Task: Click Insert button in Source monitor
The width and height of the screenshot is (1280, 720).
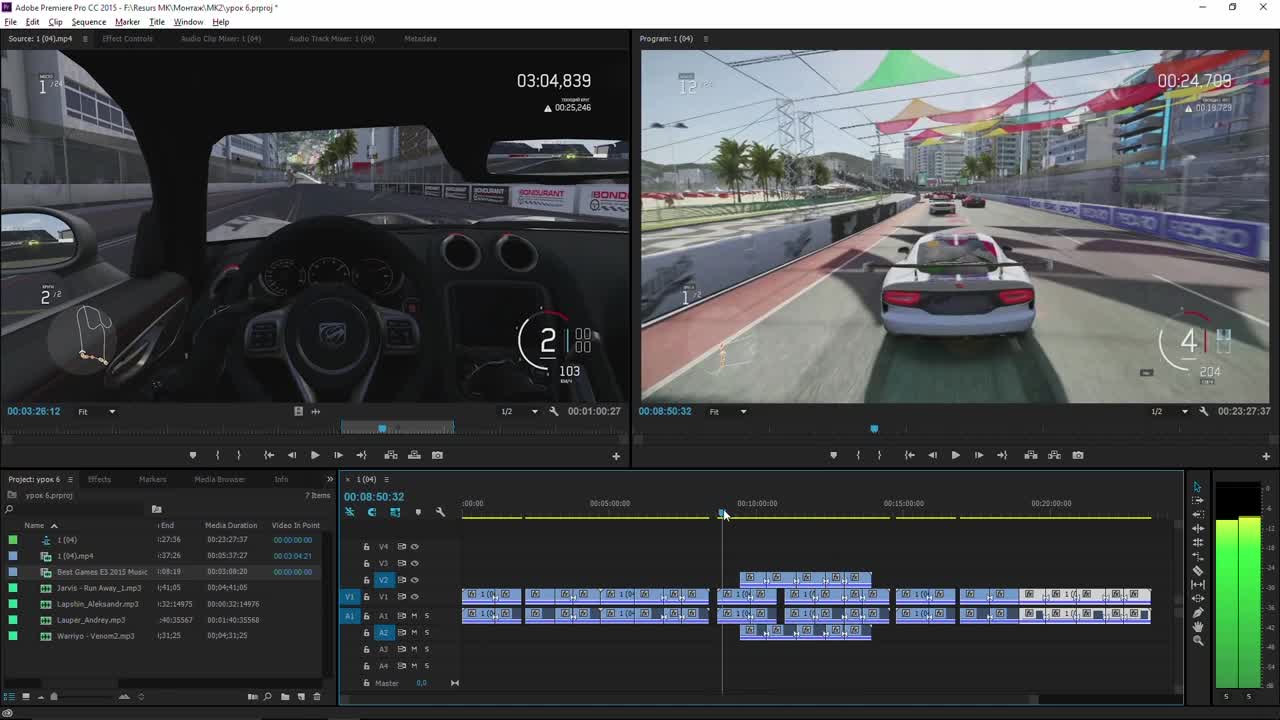Action: pos(391,455)
